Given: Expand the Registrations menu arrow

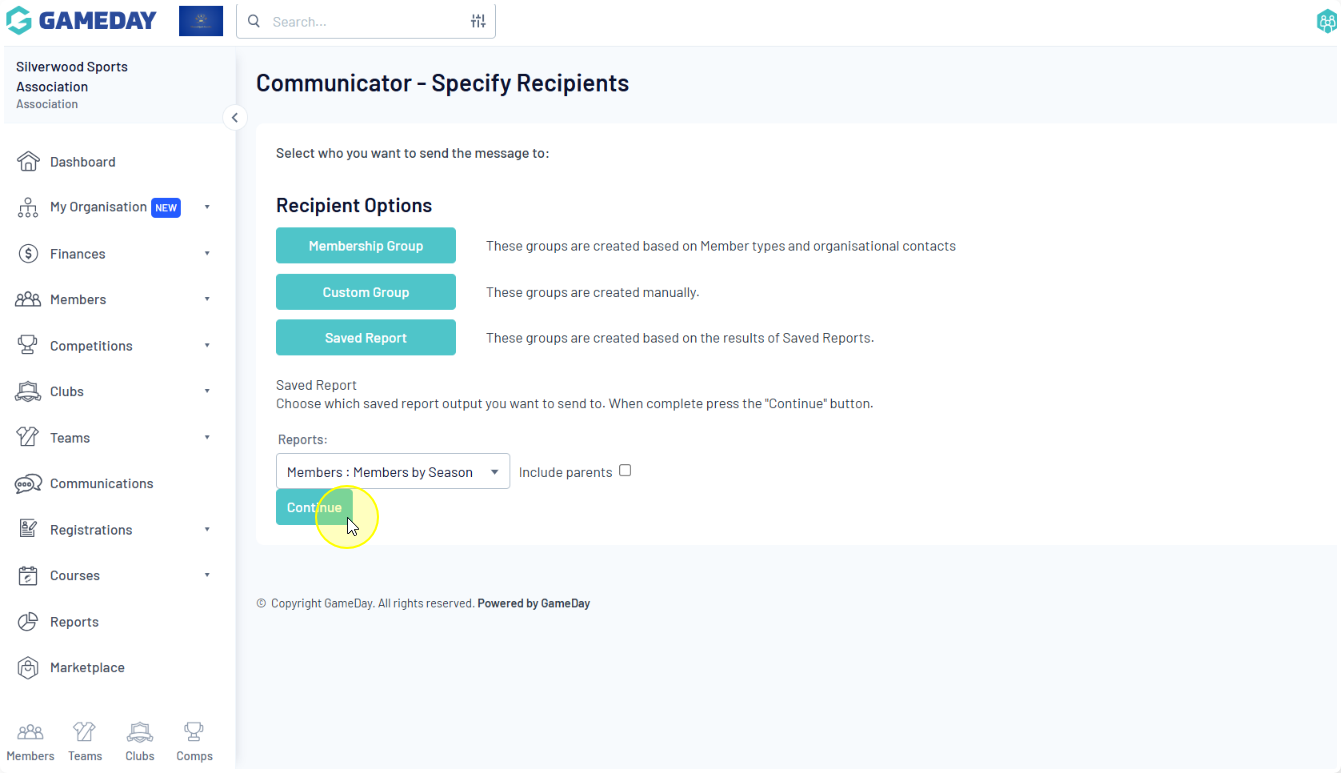Looking at the screenshot, I should (207, 530).
